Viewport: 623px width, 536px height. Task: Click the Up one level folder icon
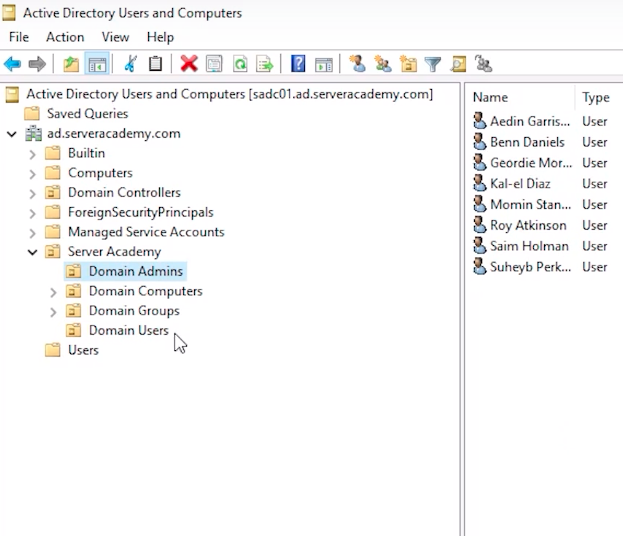point(70,64)
